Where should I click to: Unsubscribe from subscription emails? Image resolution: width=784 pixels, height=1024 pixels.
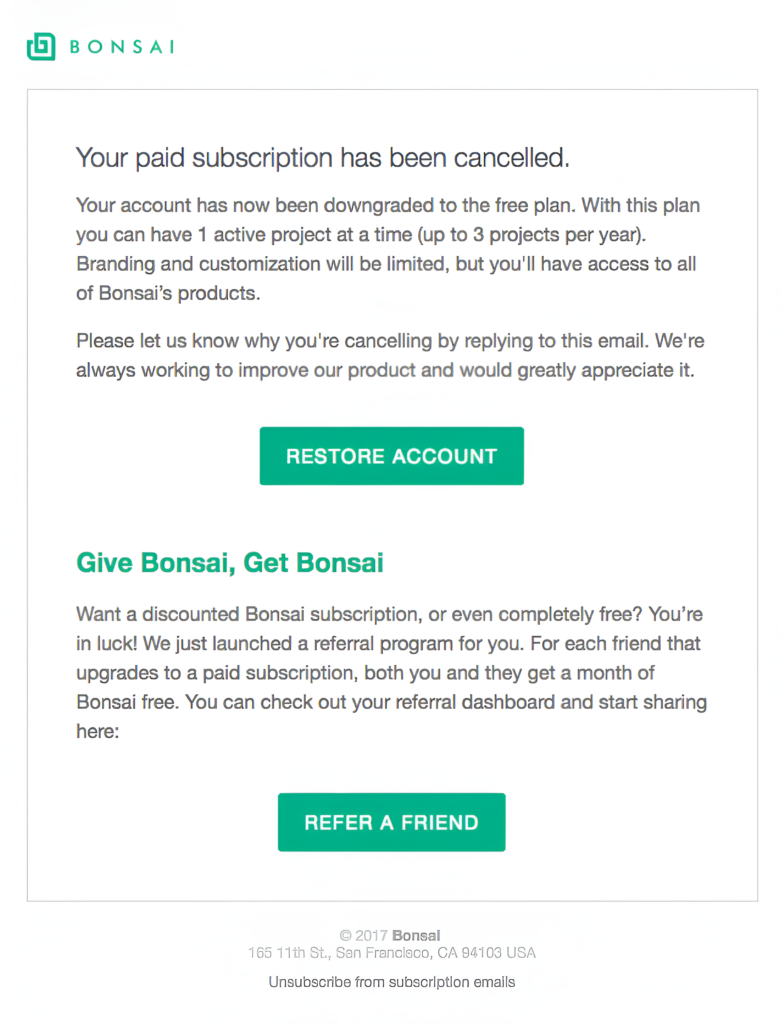tap(391, 982)
